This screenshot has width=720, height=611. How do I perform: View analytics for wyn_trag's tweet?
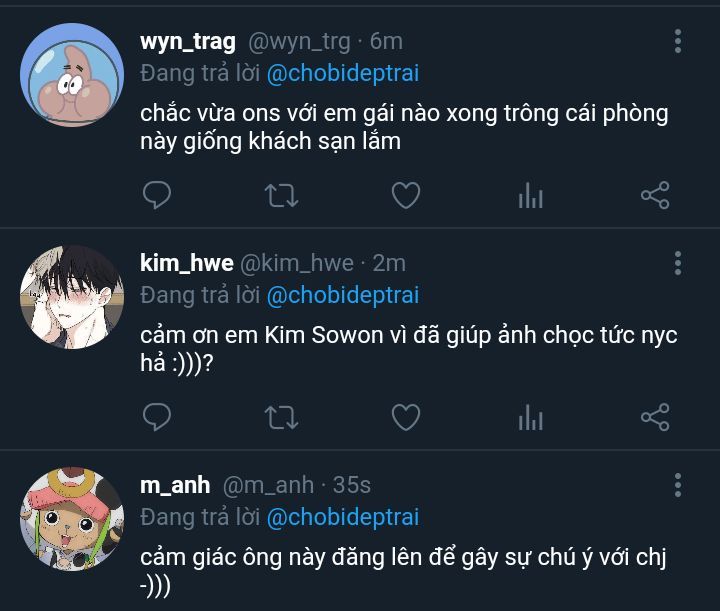[531, 196]
